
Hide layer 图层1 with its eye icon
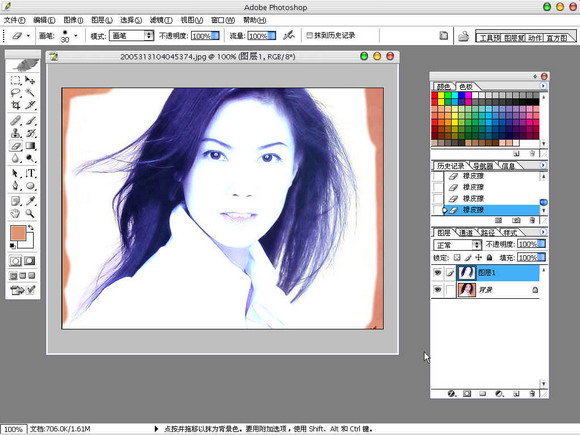[x=438, y=273]
